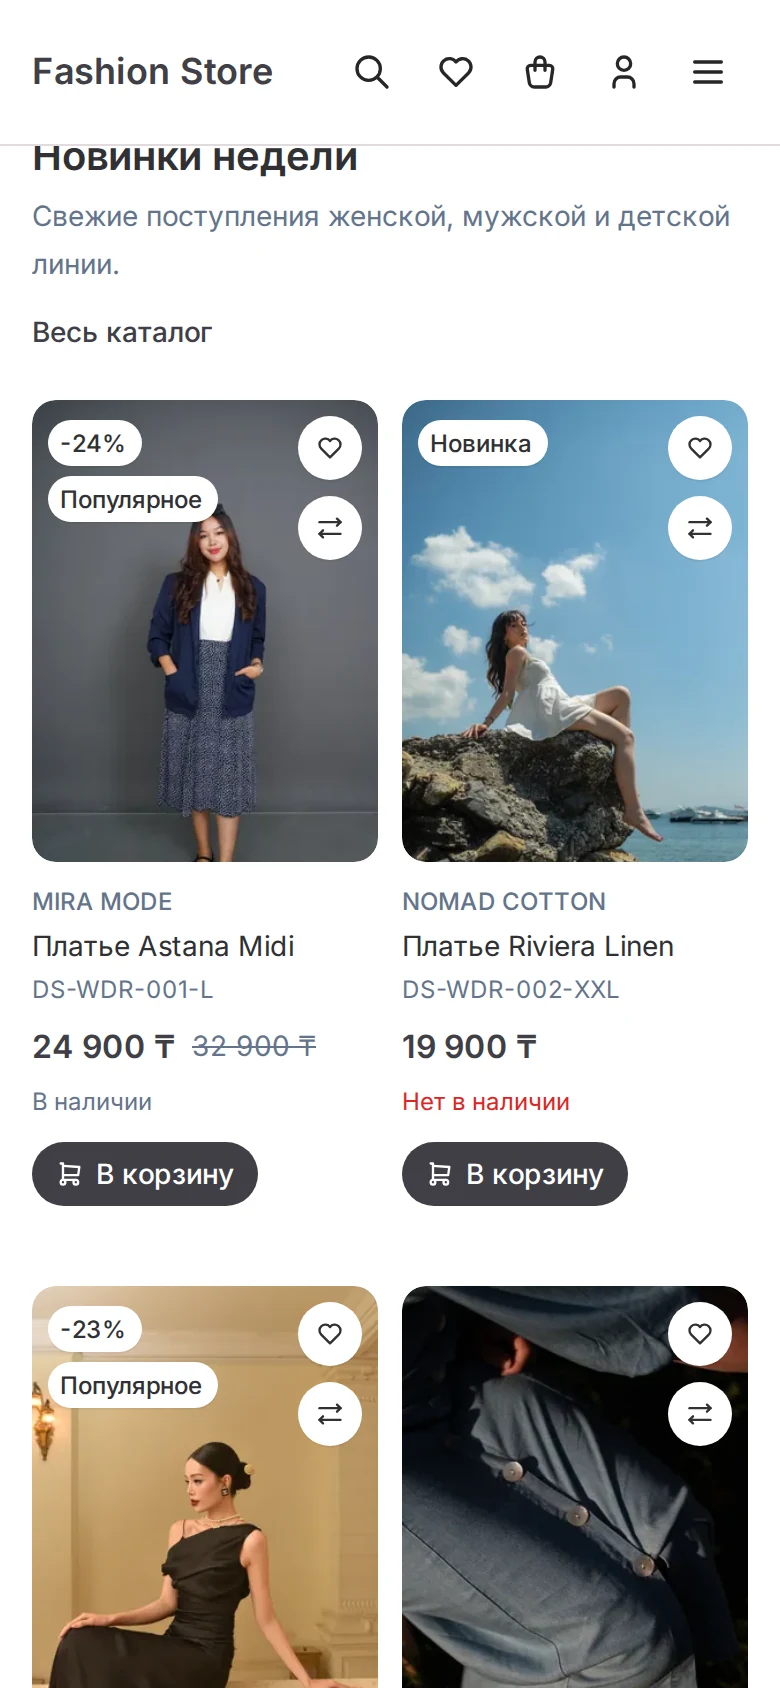The height and width of the screenshot is (1688, 780).
Task: Toggle favorite on Платье Riviera Linen
Action: pos(700,448)
